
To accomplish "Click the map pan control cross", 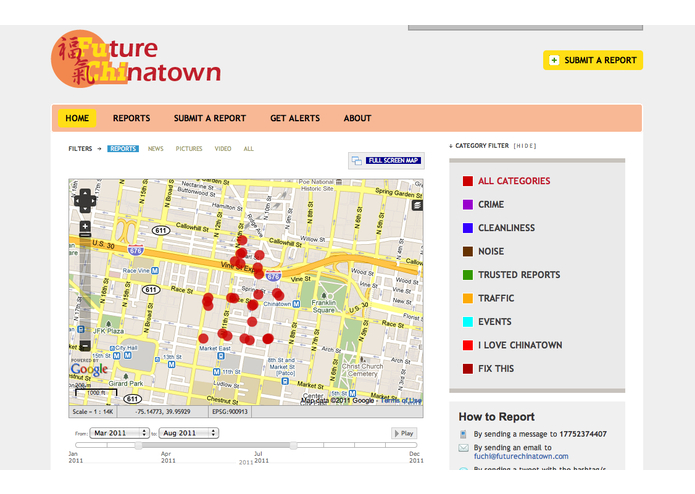I will click(85, 201).
